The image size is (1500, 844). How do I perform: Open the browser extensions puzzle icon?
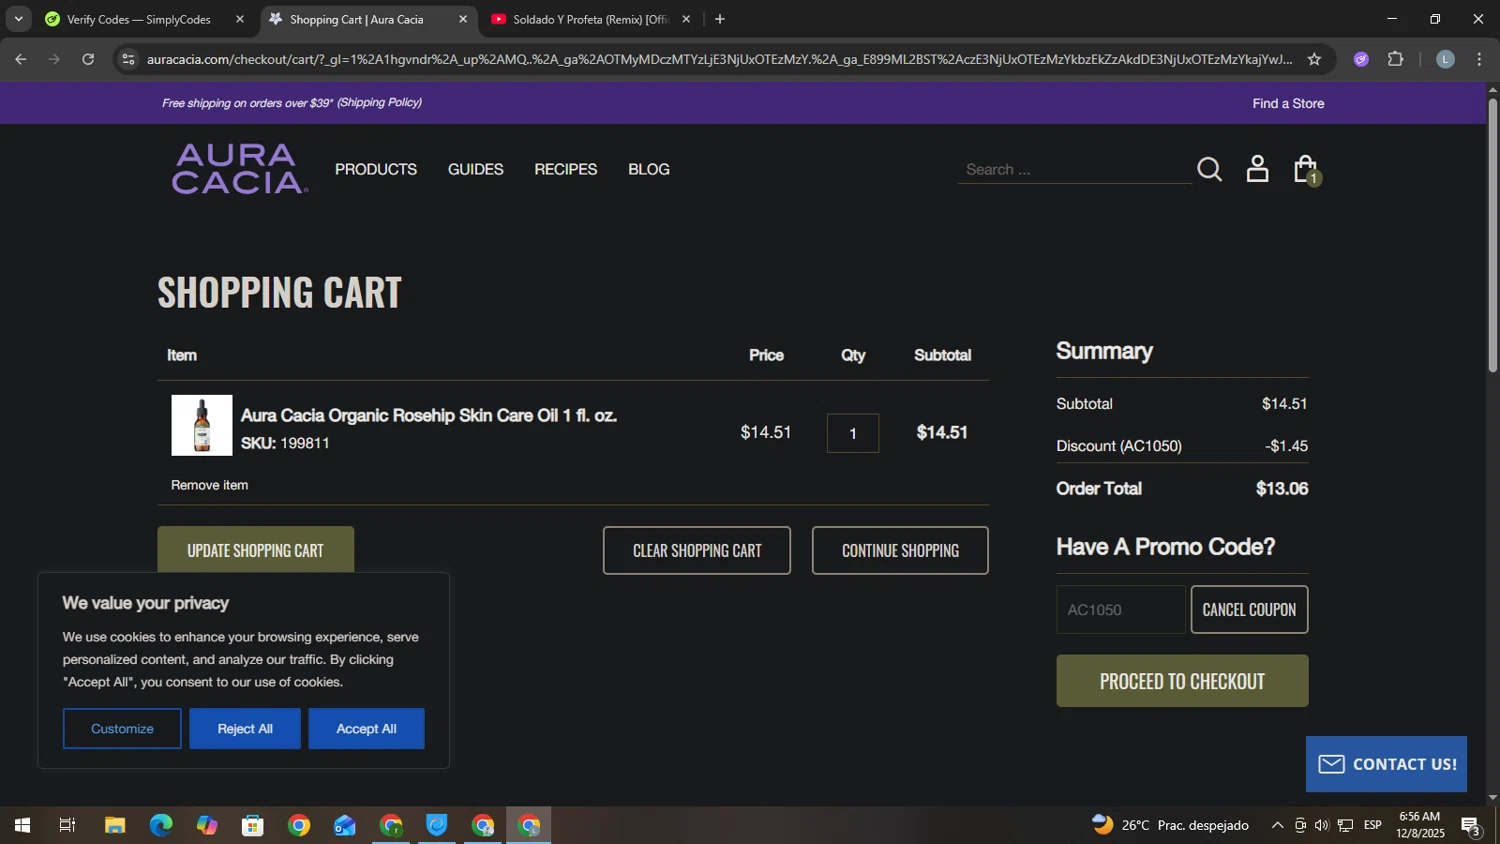[1396, 59]
